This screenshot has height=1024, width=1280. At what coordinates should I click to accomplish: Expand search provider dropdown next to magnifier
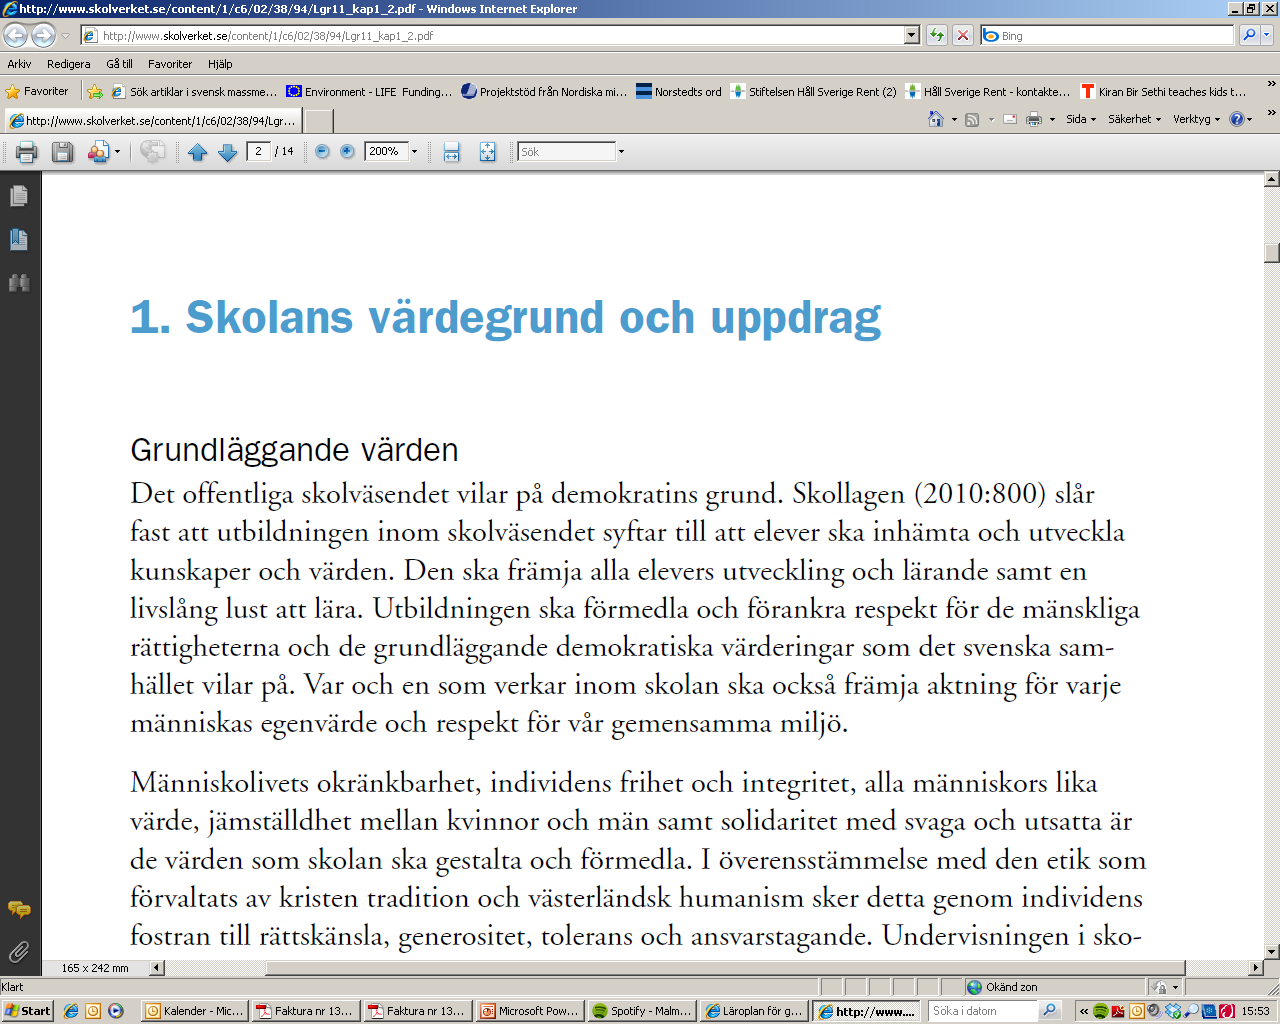(x=1266, y=35)
